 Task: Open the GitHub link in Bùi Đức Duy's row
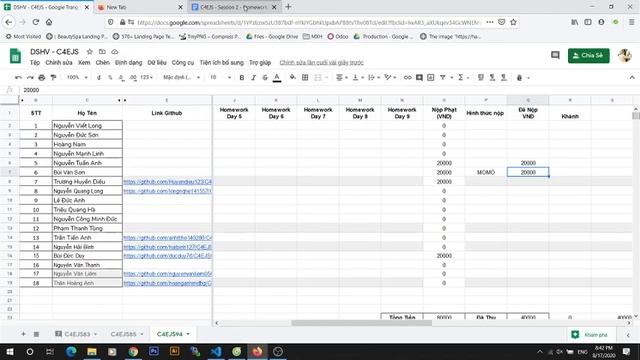click(167, 256)
